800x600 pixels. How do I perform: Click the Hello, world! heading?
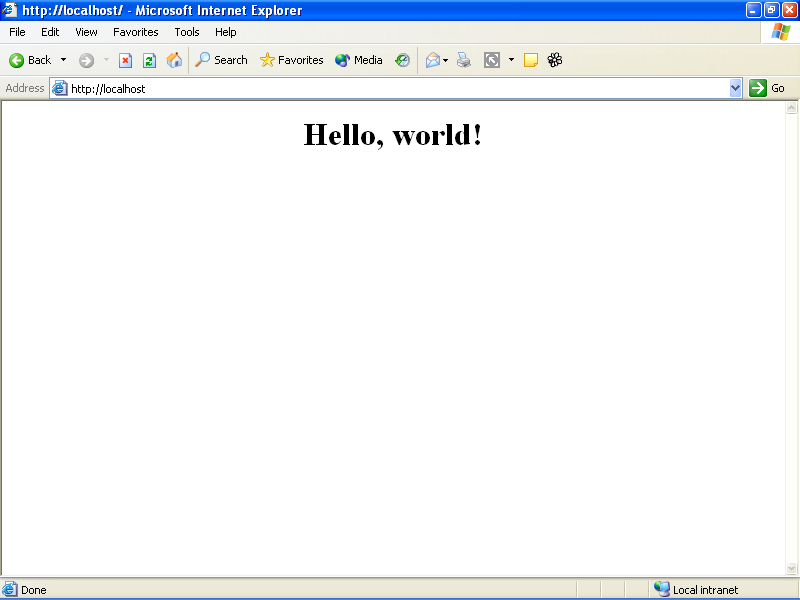(392, 135)
